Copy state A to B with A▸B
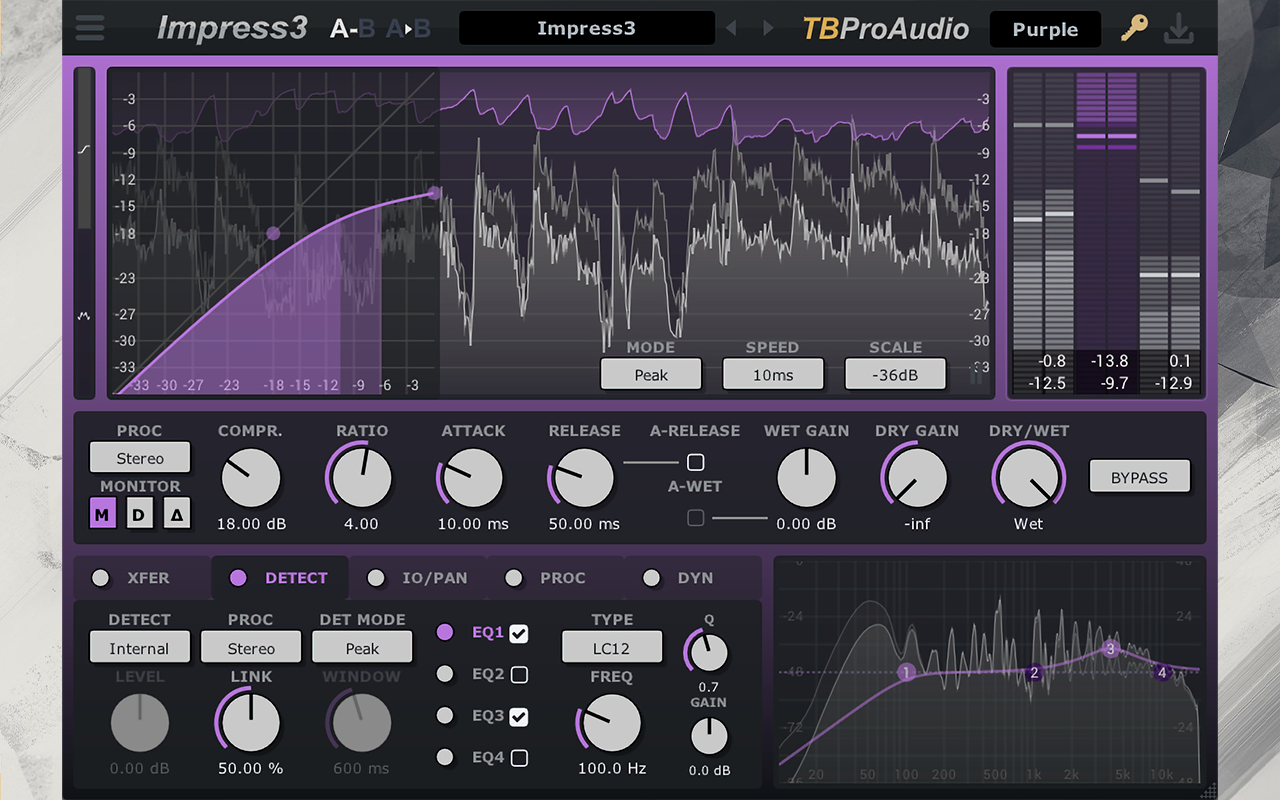 (409, 29)
